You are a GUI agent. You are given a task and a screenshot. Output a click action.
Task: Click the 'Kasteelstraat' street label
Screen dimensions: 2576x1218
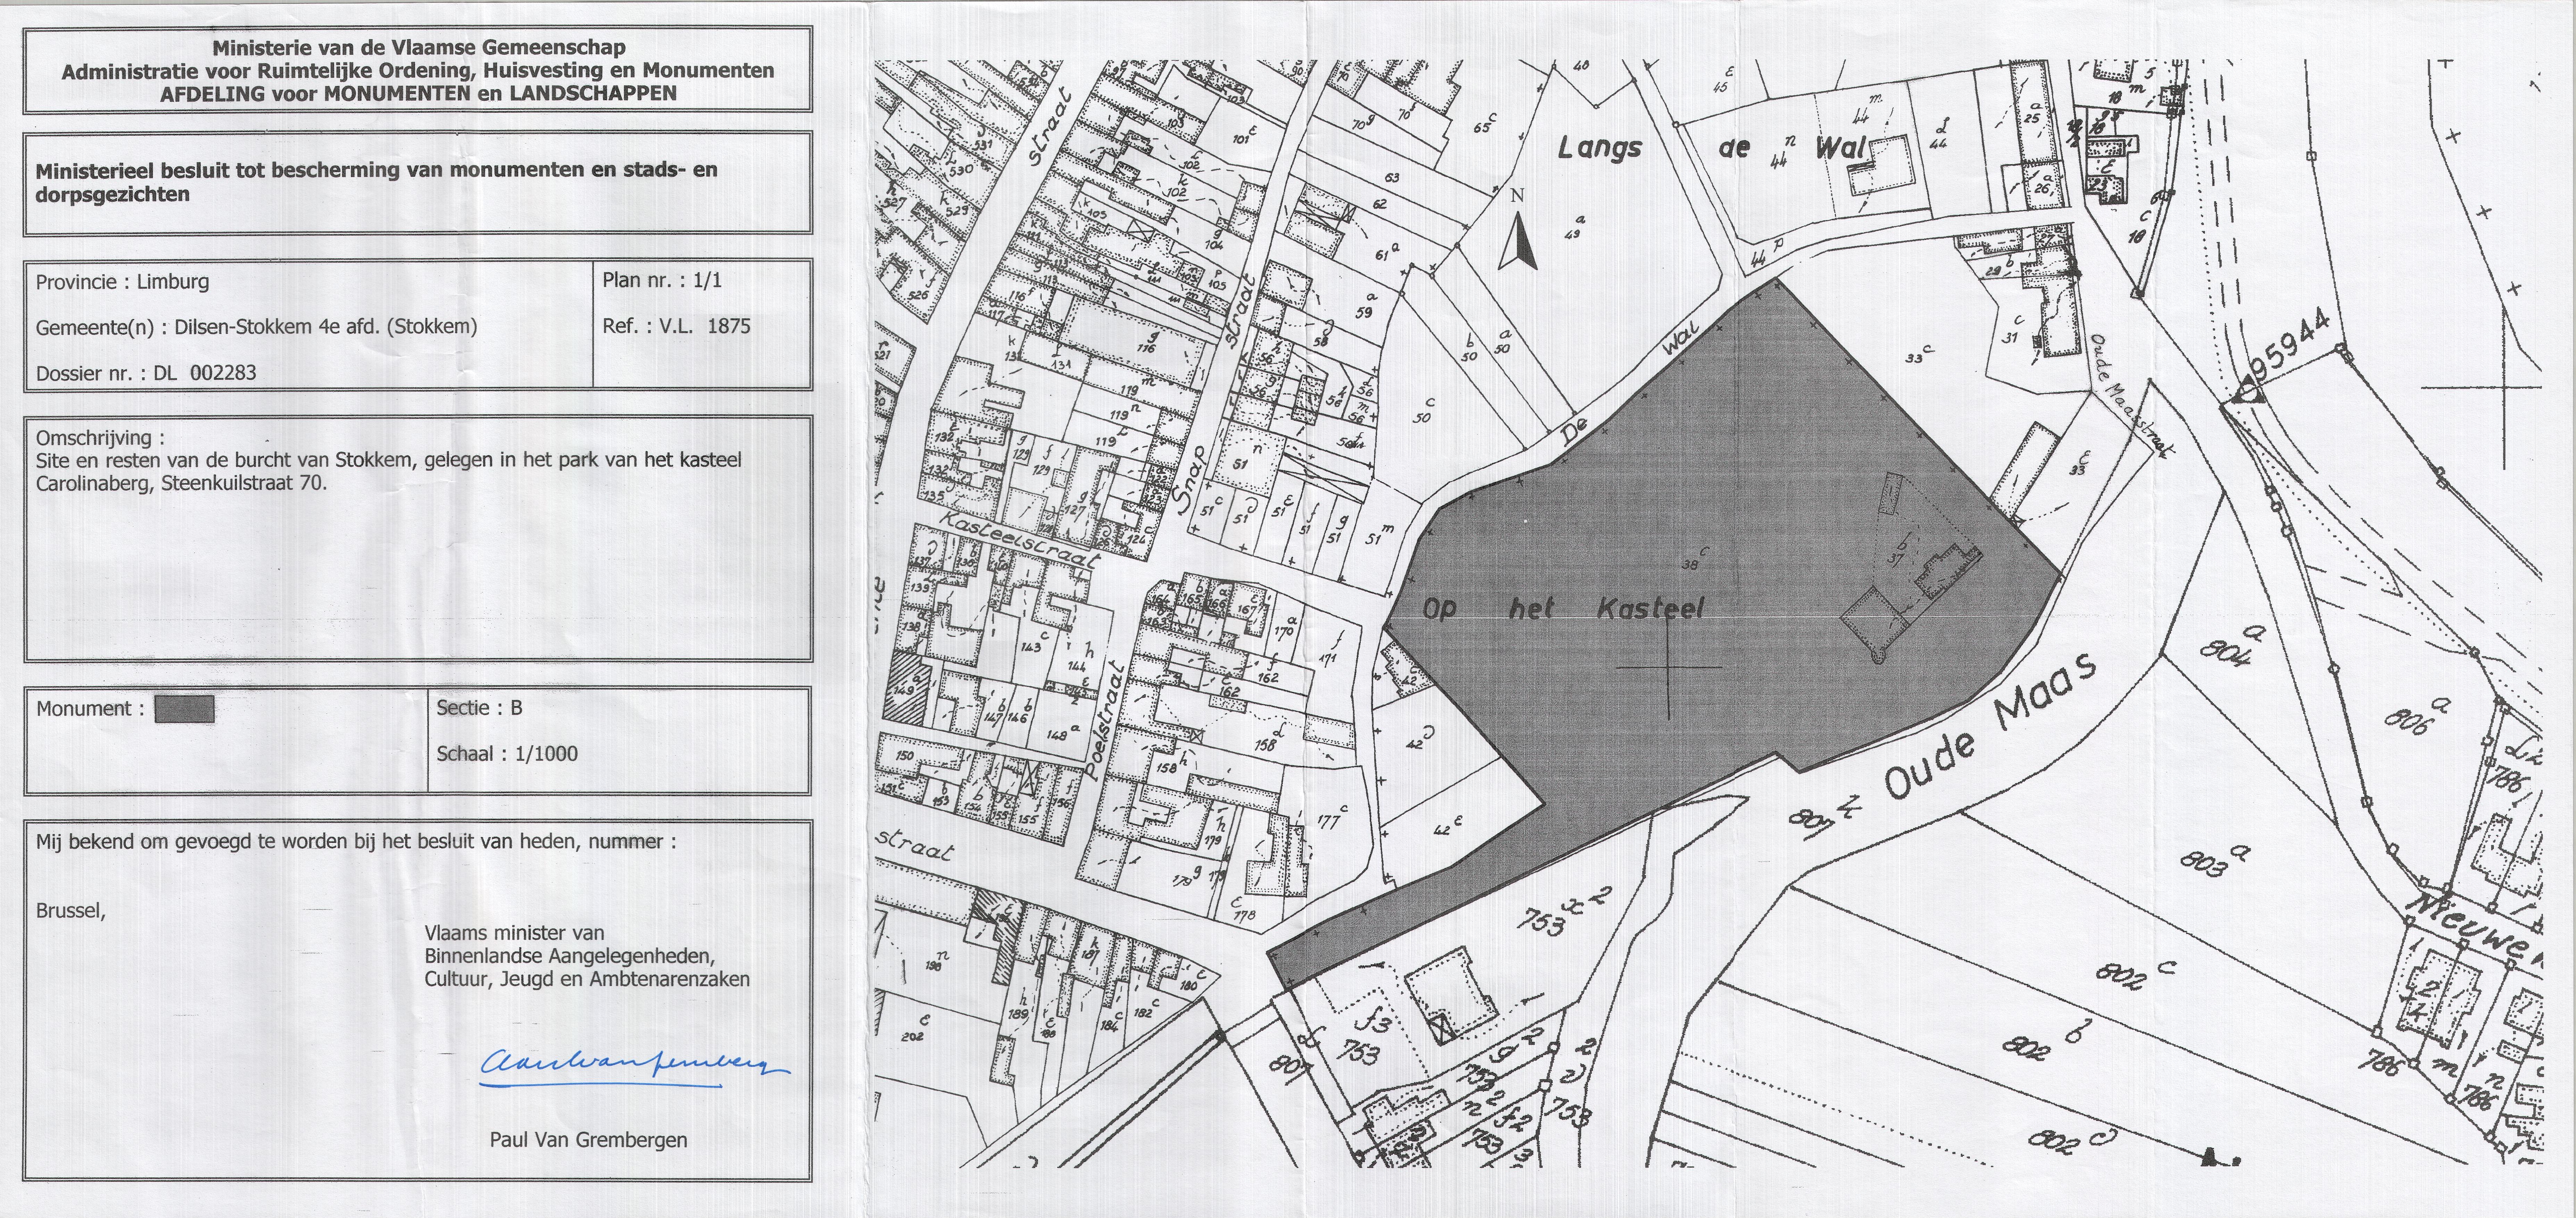[x=1020, y=541]
